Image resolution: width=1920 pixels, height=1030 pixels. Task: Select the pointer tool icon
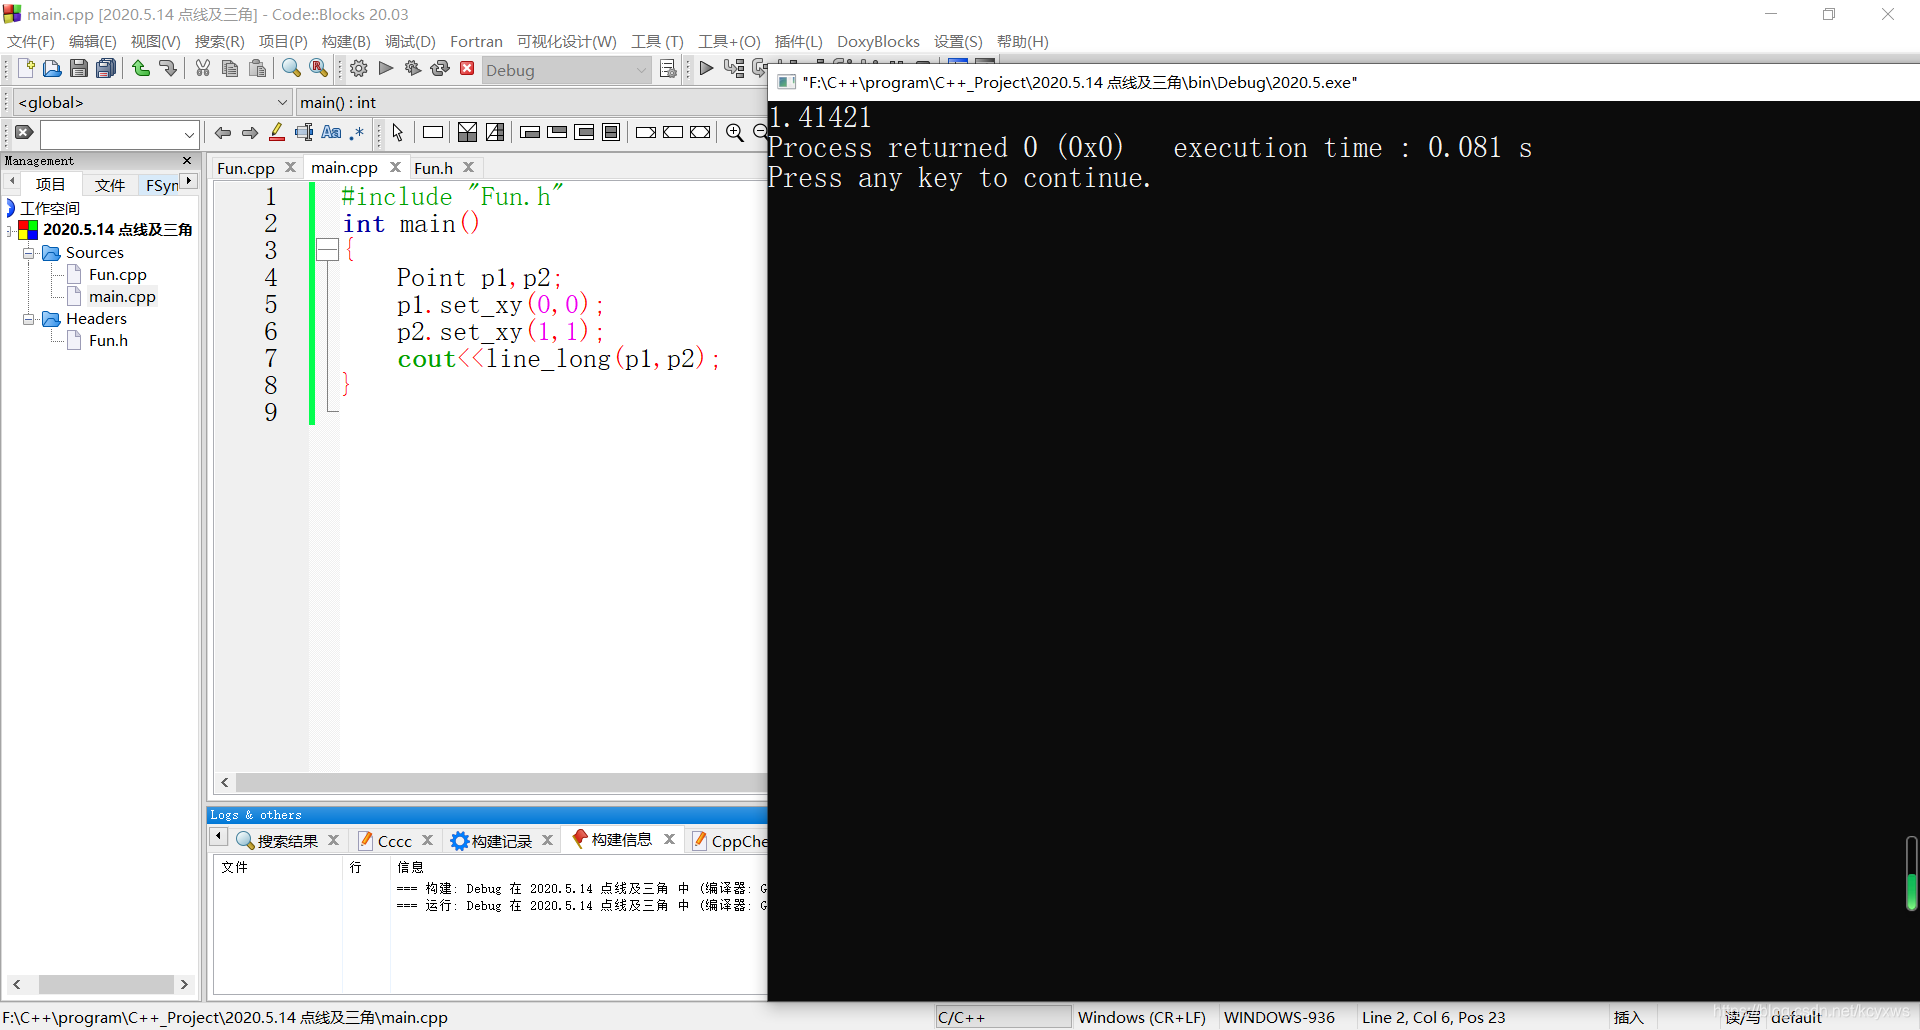pyautogui.click(x=398, y=132)
